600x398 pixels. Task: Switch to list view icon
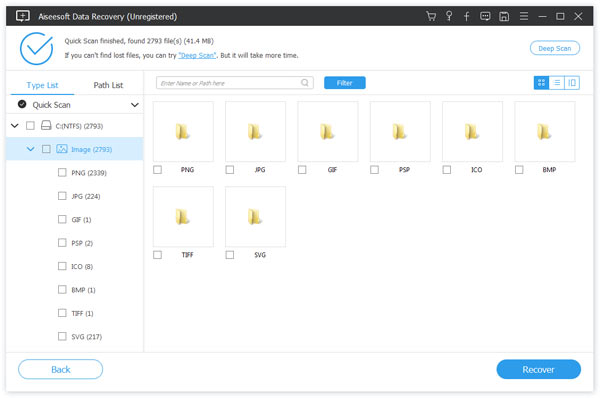[x=557, y=83]
